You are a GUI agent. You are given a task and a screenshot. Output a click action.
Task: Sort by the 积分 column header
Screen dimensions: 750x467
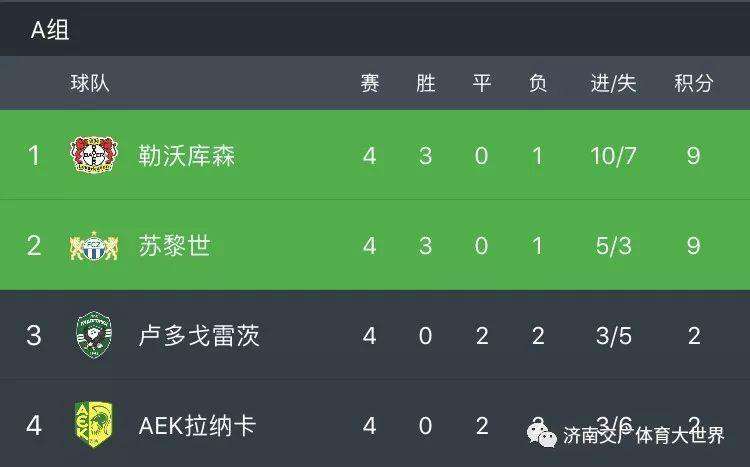(693, 84)
